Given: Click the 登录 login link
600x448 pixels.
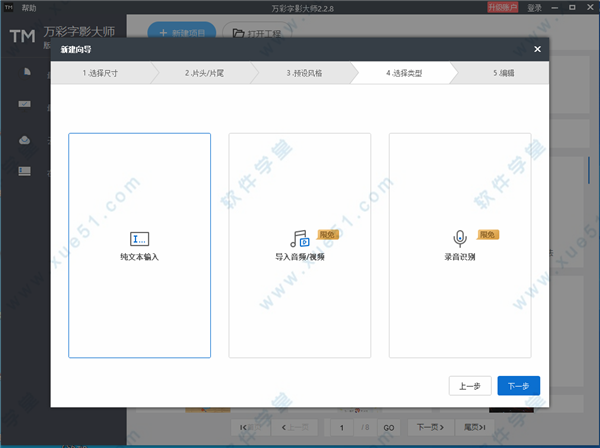Looking at the screenshot, I should pos(534,7).
